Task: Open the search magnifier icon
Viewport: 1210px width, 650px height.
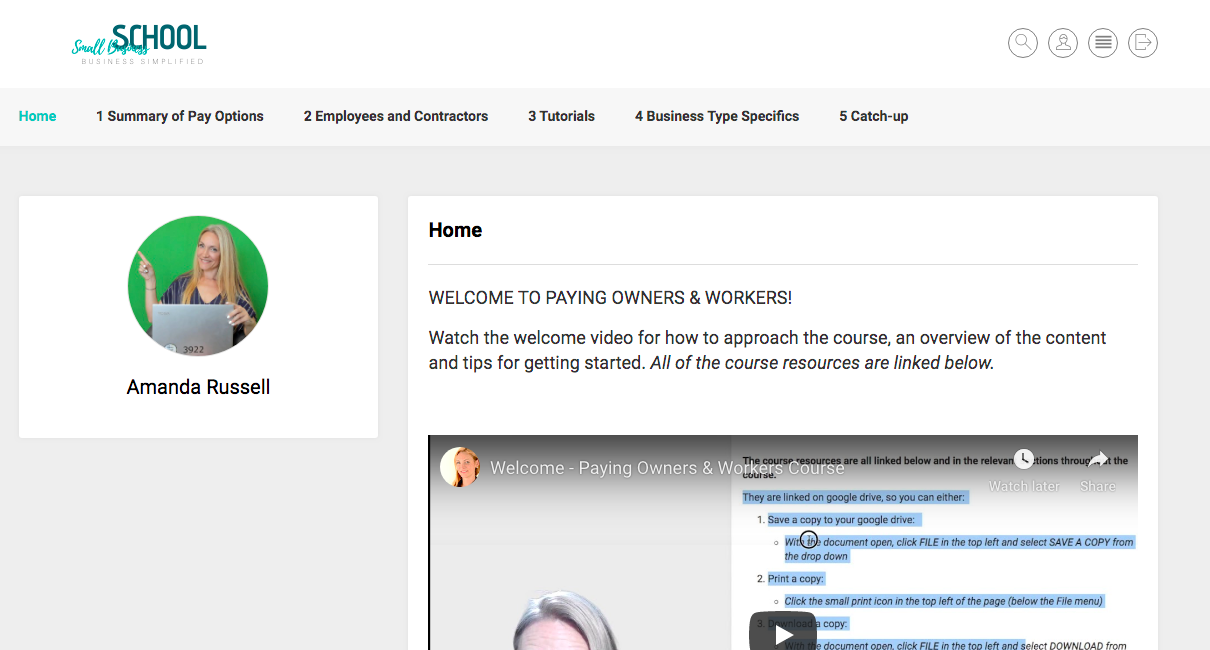Action: point(1022,43)
